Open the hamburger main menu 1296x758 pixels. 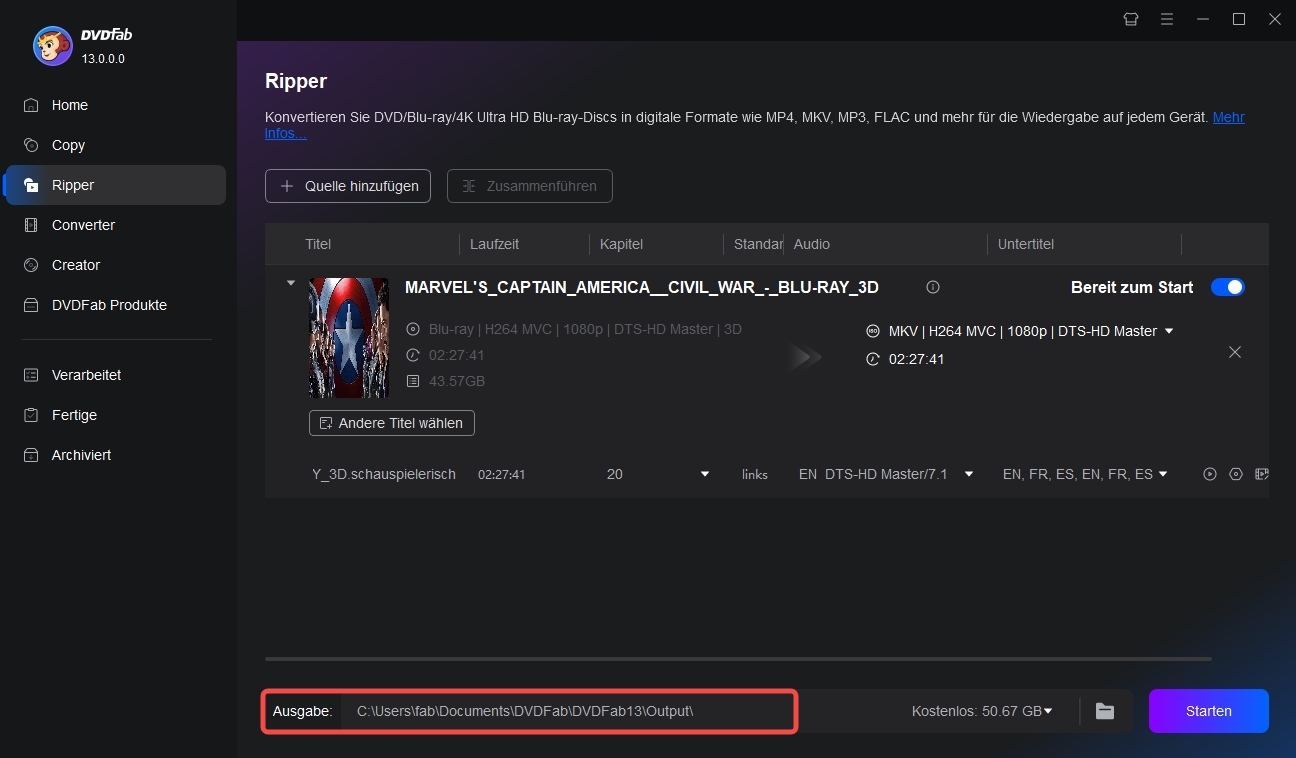1167,19
